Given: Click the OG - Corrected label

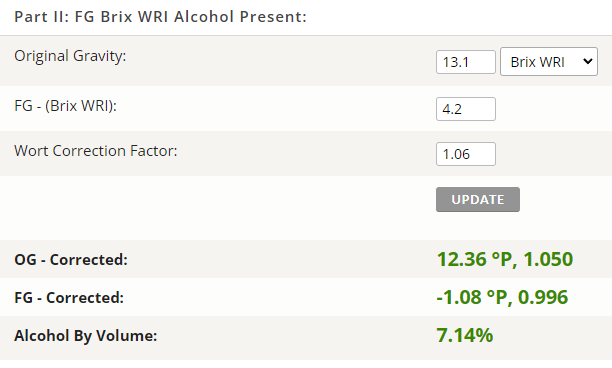Looking at the screenshot, I should coord(71,260).
